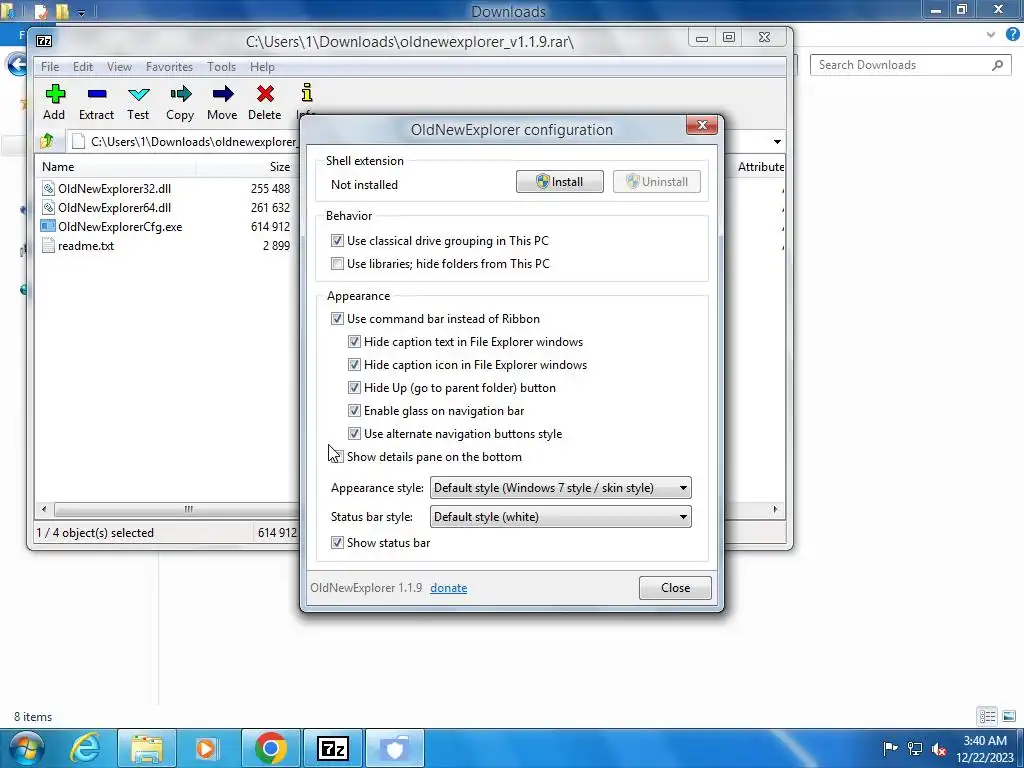Click the scrollbar left arrow in 7-Zip

[x=44, y=509]
